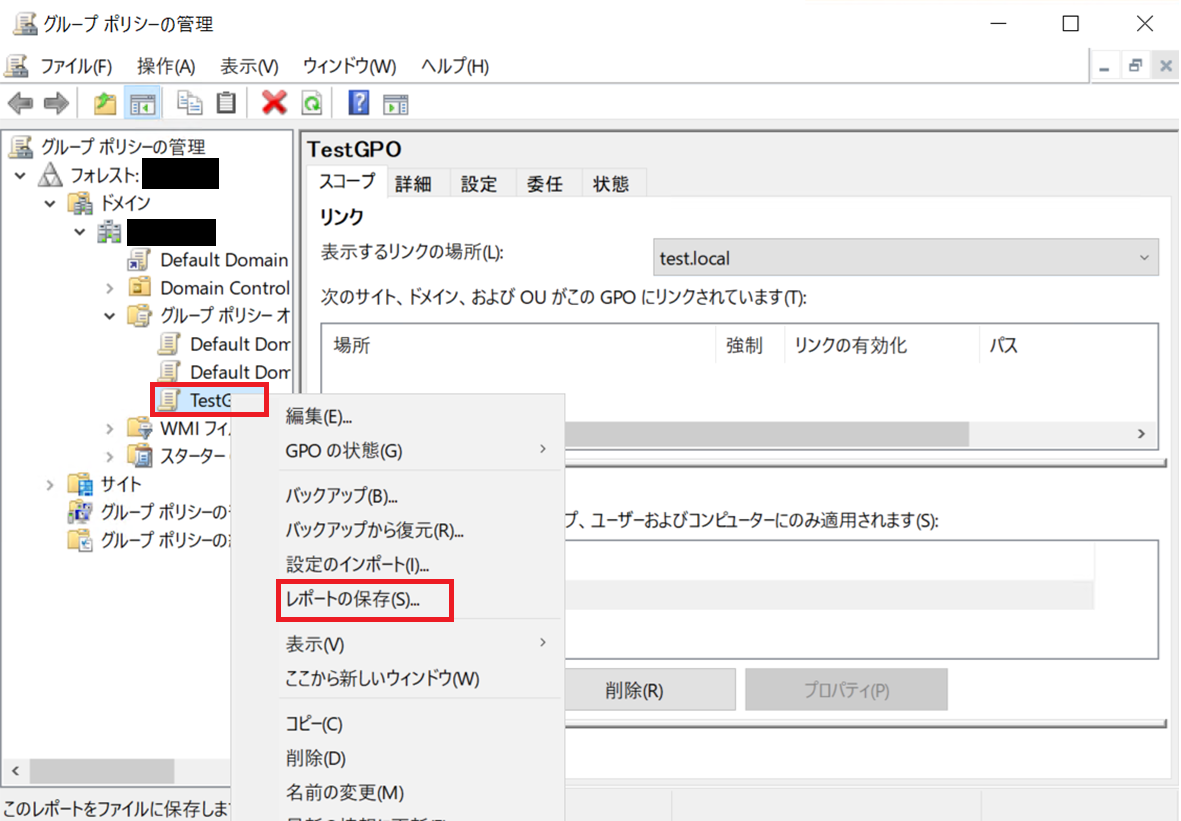
Task: Click the ドメイン folder icon
Action: click(80, 203)
